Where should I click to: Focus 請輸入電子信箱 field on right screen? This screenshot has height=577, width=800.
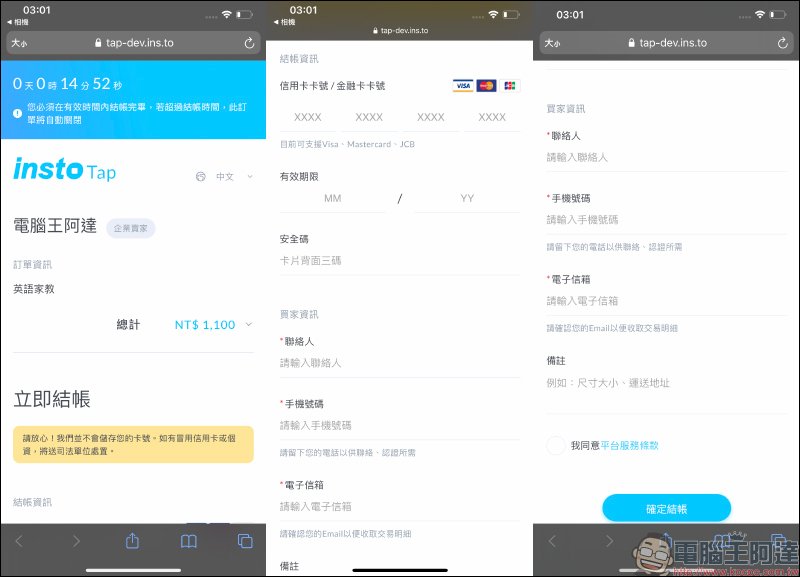click(x=667, y=301)
